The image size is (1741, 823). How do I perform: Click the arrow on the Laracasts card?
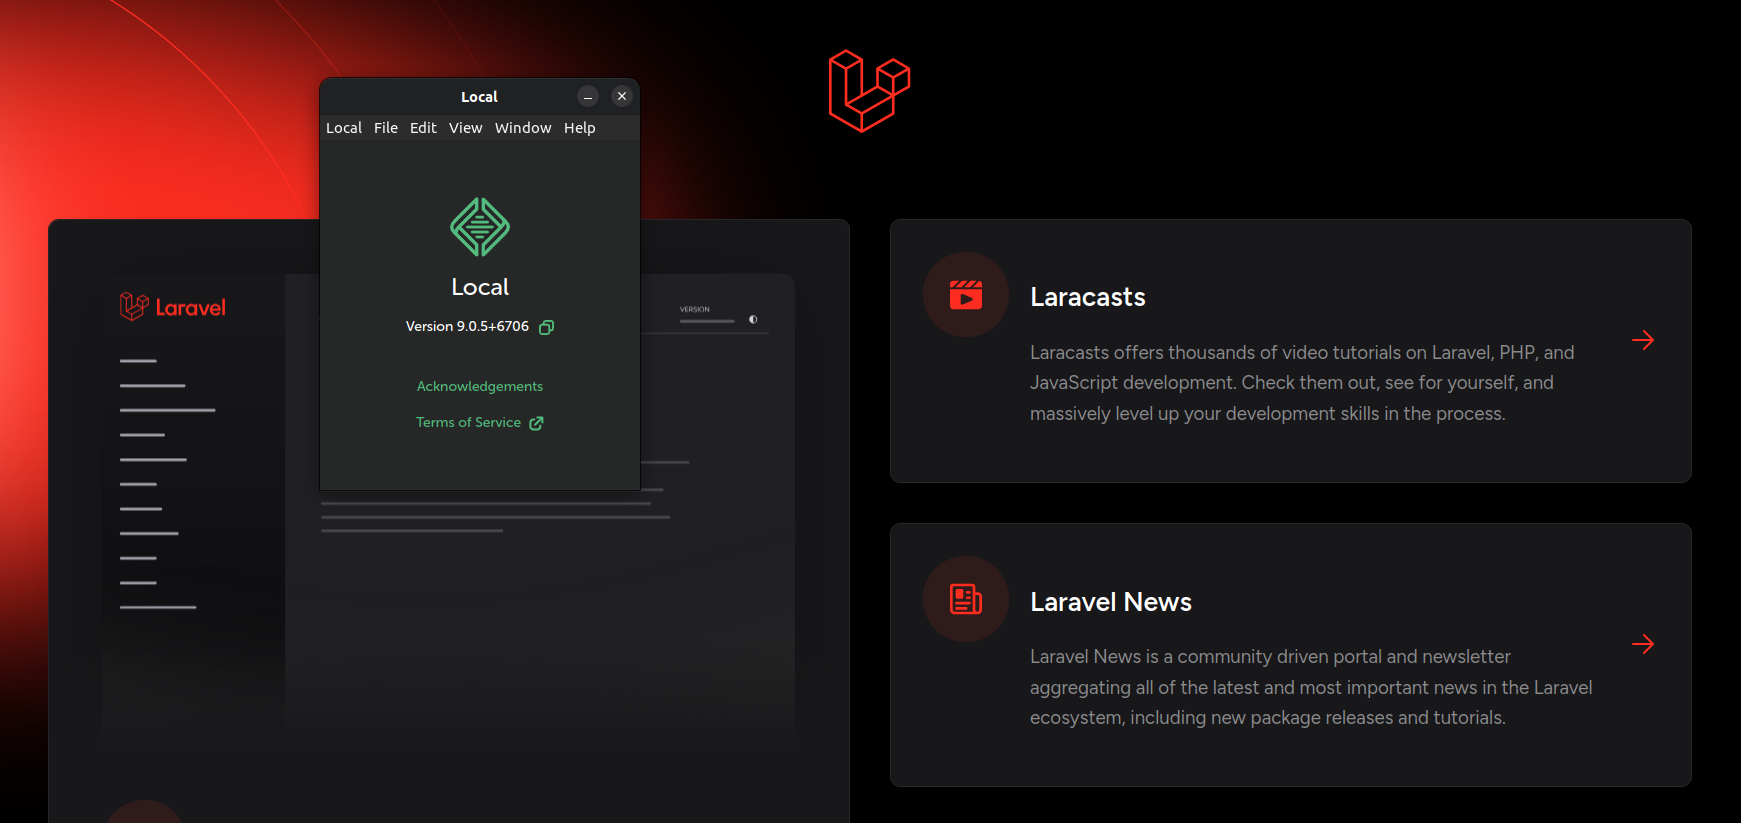click(1643, 340)
